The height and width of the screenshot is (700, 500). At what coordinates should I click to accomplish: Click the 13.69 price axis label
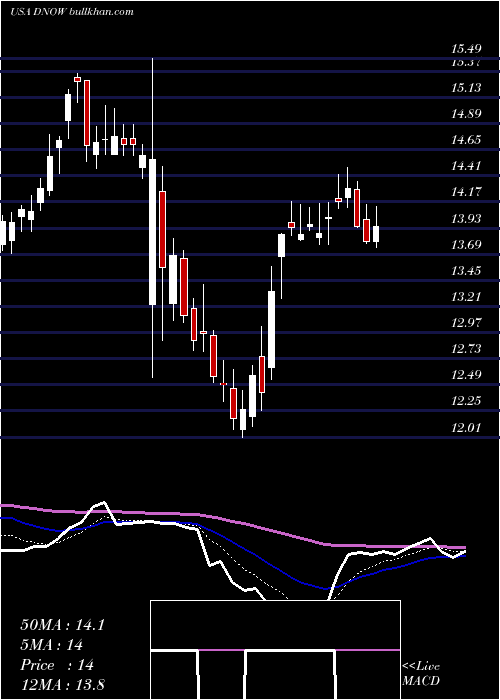click(467, 245)
